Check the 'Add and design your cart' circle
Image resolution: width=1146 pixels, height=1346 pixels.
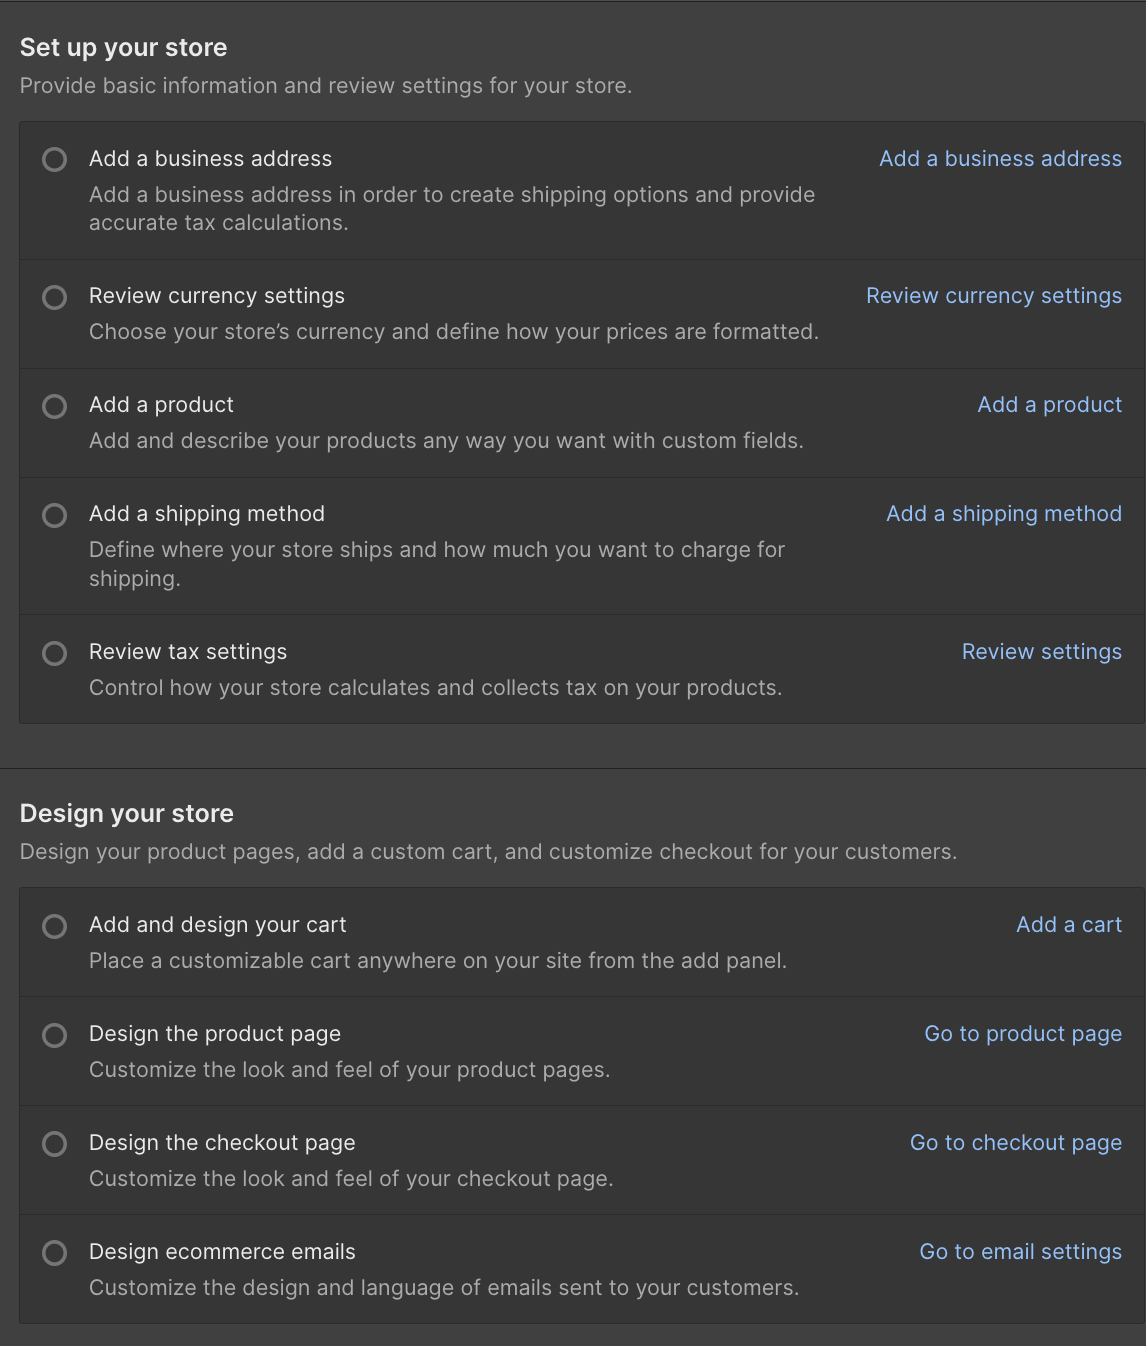(55, 926)
